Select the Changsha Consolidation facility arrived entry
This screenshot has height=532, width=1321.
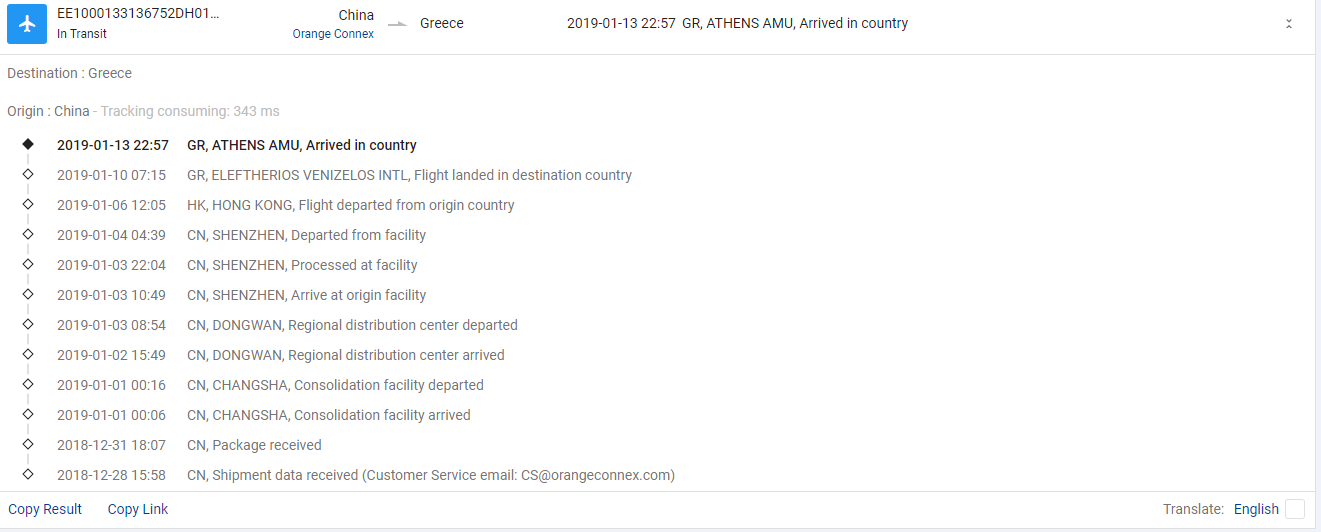pos(328,415)
